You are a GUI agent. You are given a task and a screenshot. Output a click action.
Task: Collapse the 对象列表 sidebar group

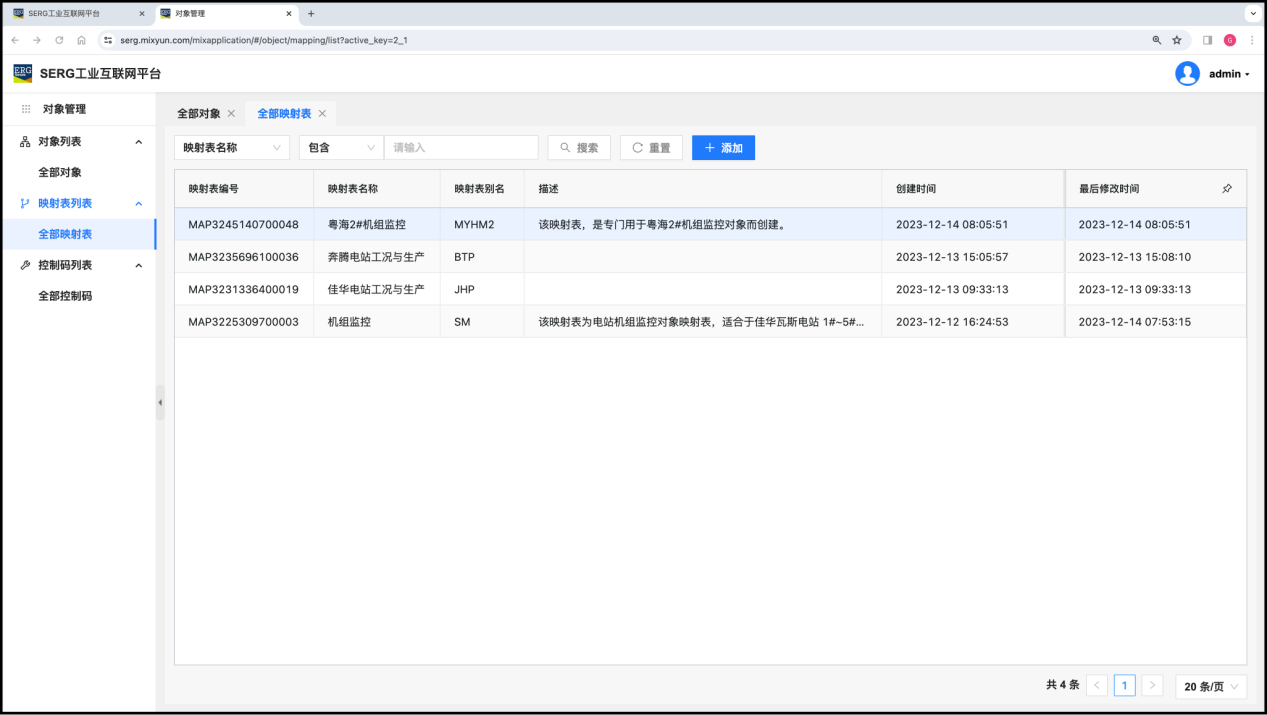point(139,142)
